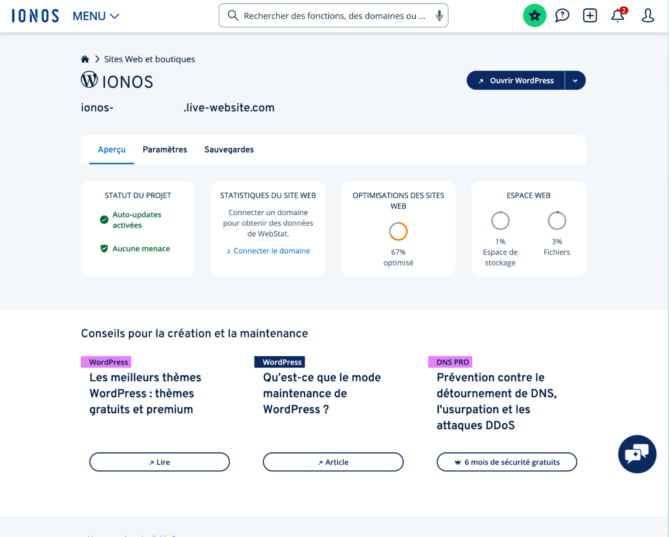This screenshot has height=537, width=669.
Task: Expand the arrow beside Ouvrir WordPress
Action: tap(575, 81)
